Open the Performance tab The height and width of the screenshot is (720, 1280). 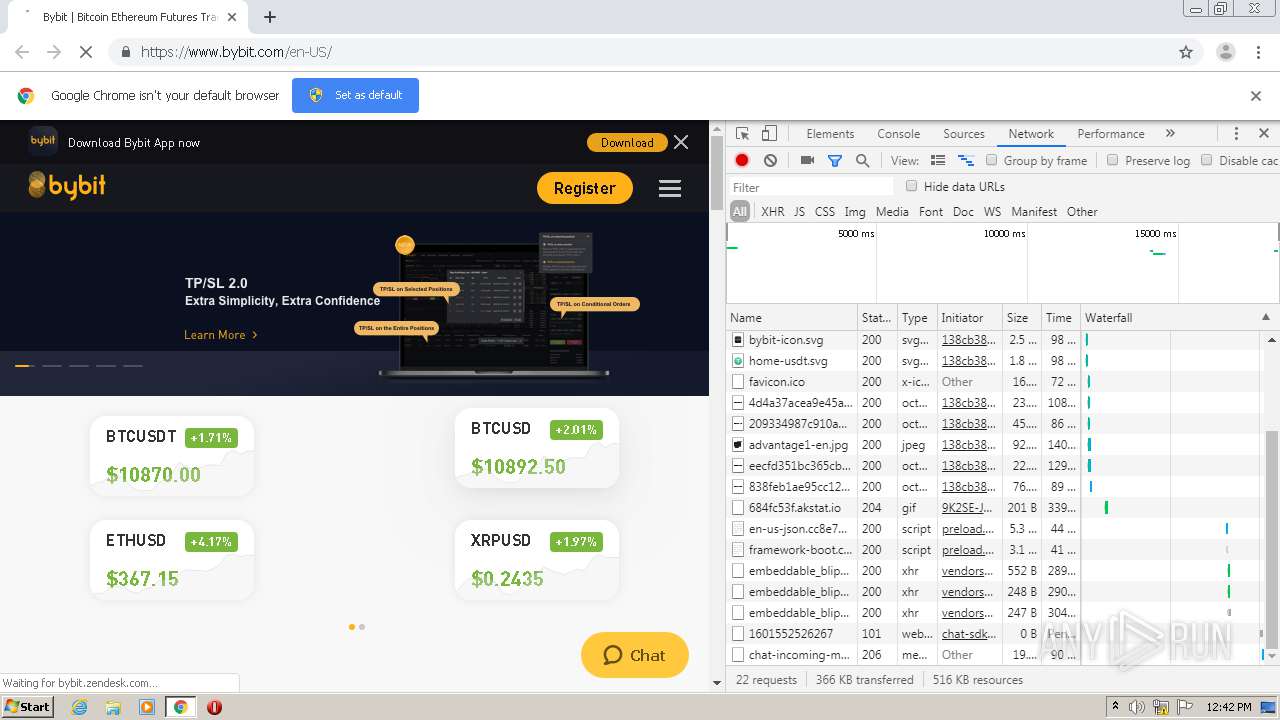[x=1111, y=134]
